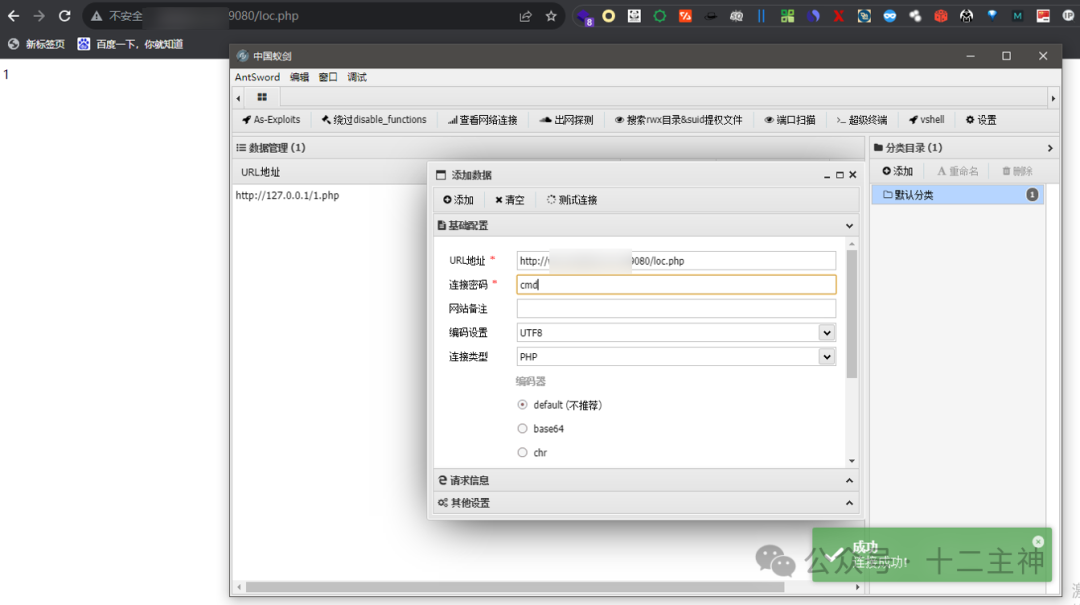The width and height of the screenshot is (1080, 605).
Task: Click 添加 to save the shell
Action: point(458,199)
